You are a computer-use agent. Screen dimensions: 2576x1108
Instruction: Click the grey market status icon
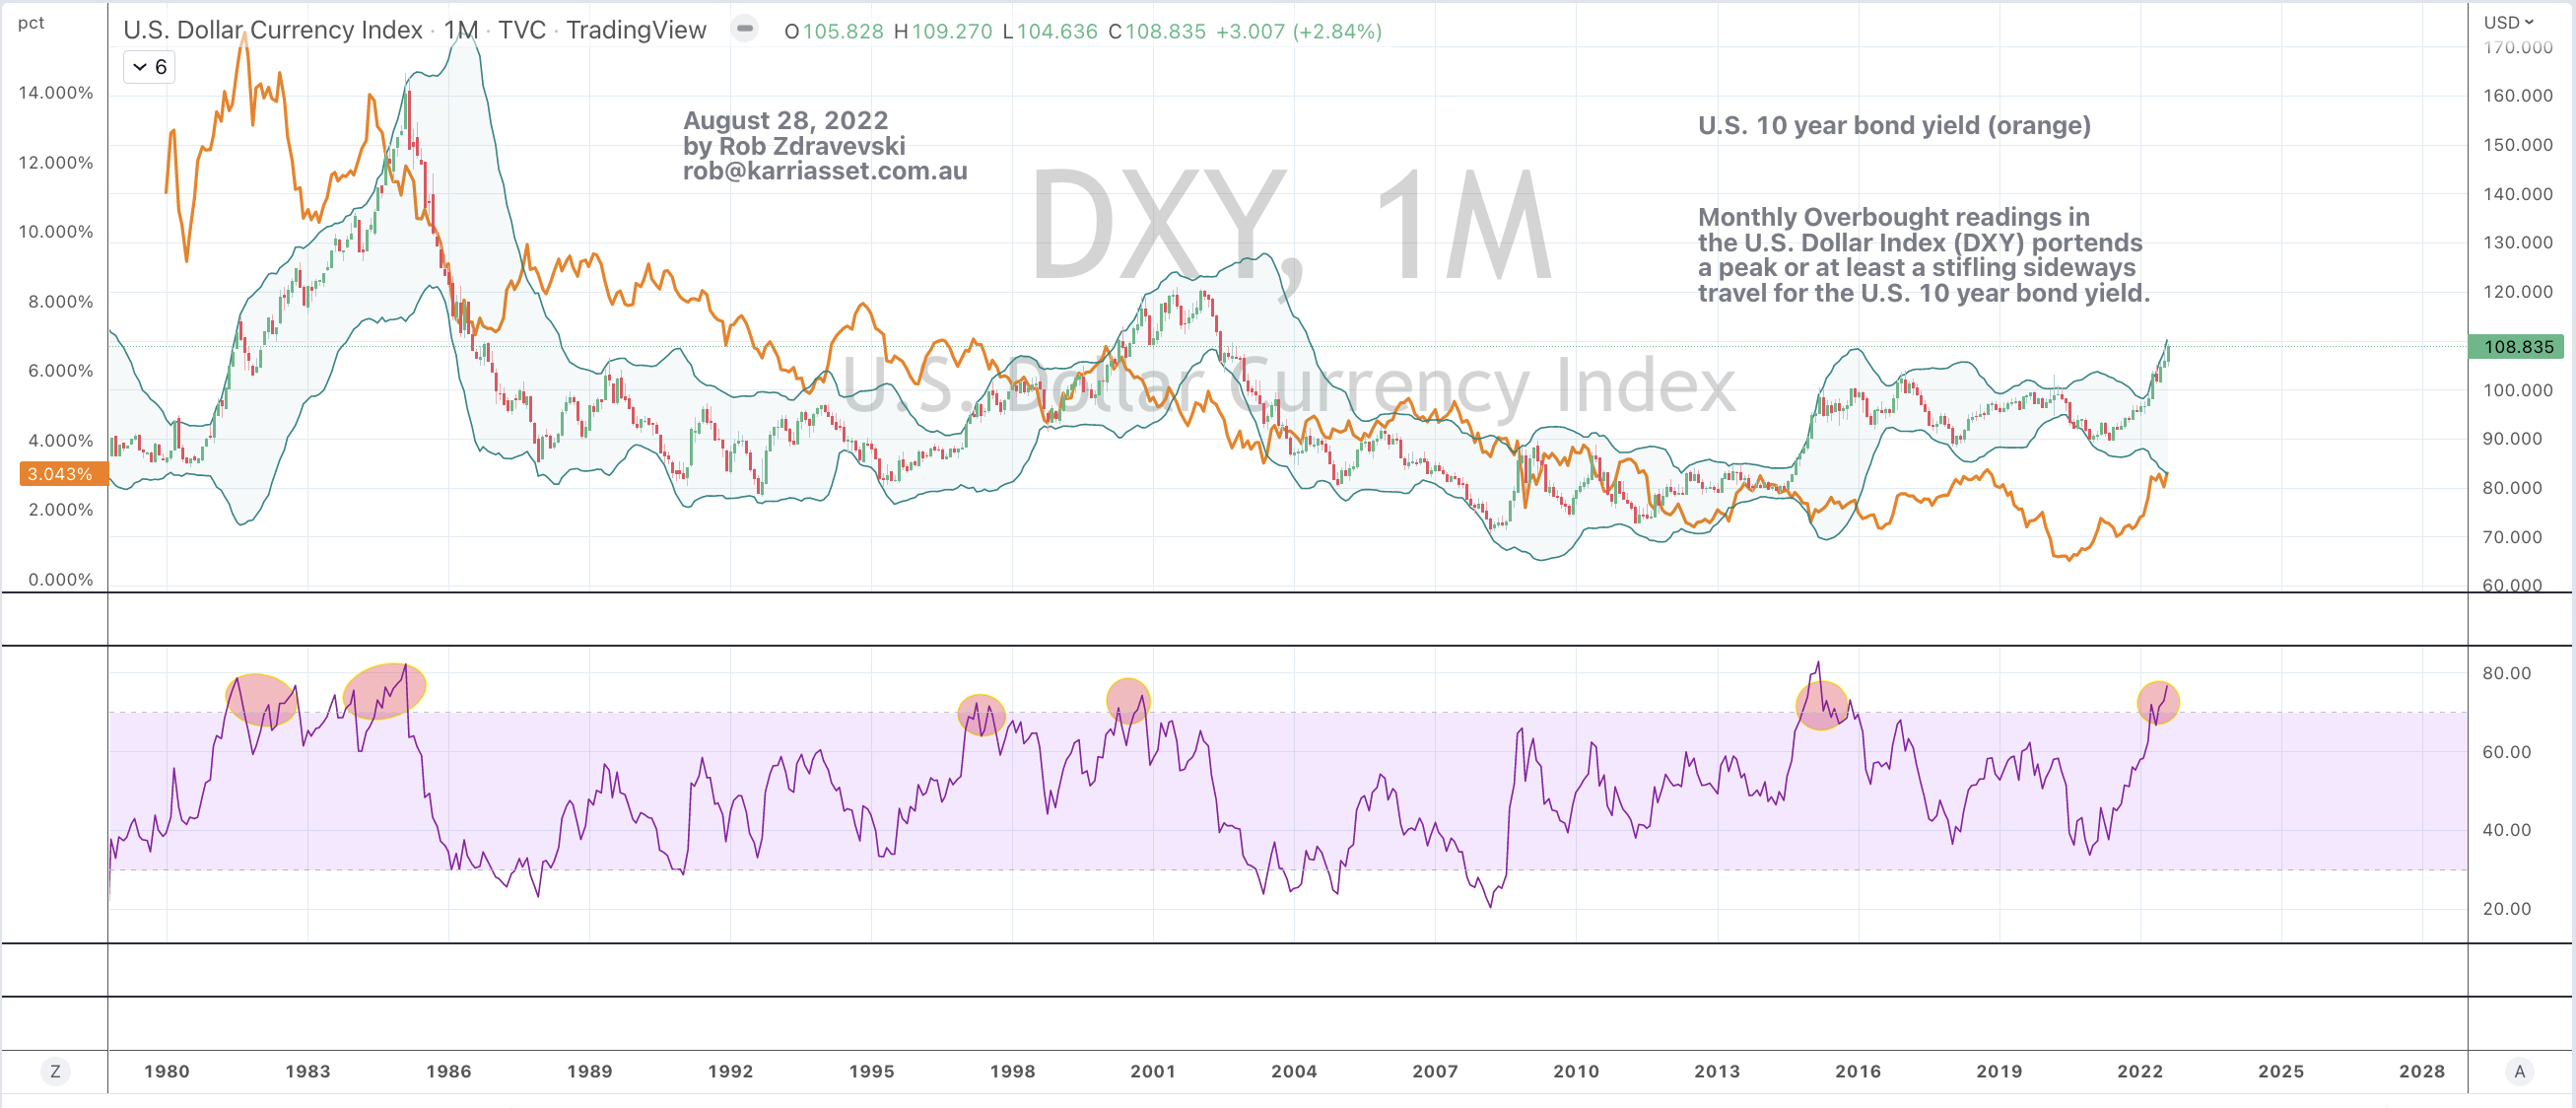pos(744,29)
